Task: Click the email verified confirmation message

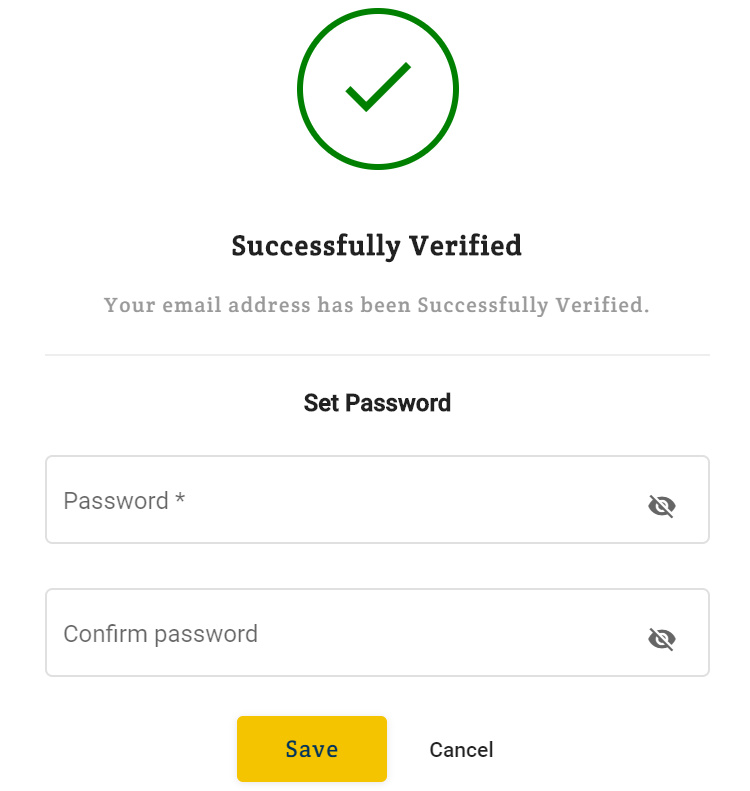Action: [376, 305]
